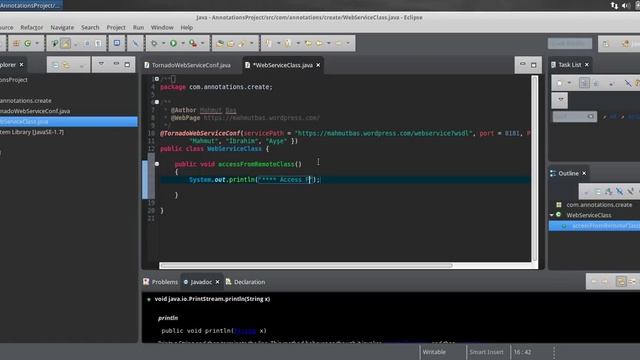Toggle Categorized presentation in Task List
This screenshot has height=360, width=640.
[x=584, y=83]
